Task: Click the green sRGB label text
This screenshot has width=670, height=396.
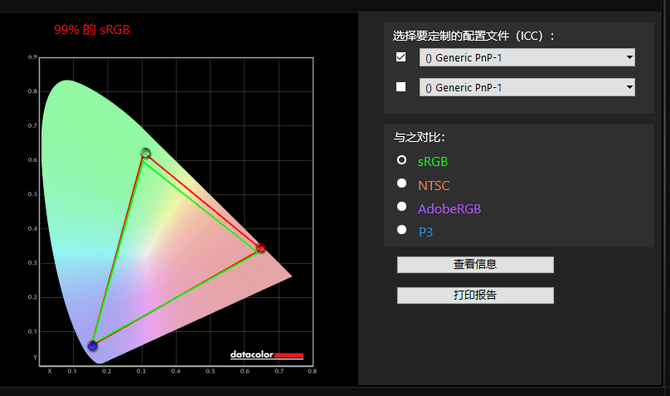Action: pyautogui.click(x=433, y=161)
